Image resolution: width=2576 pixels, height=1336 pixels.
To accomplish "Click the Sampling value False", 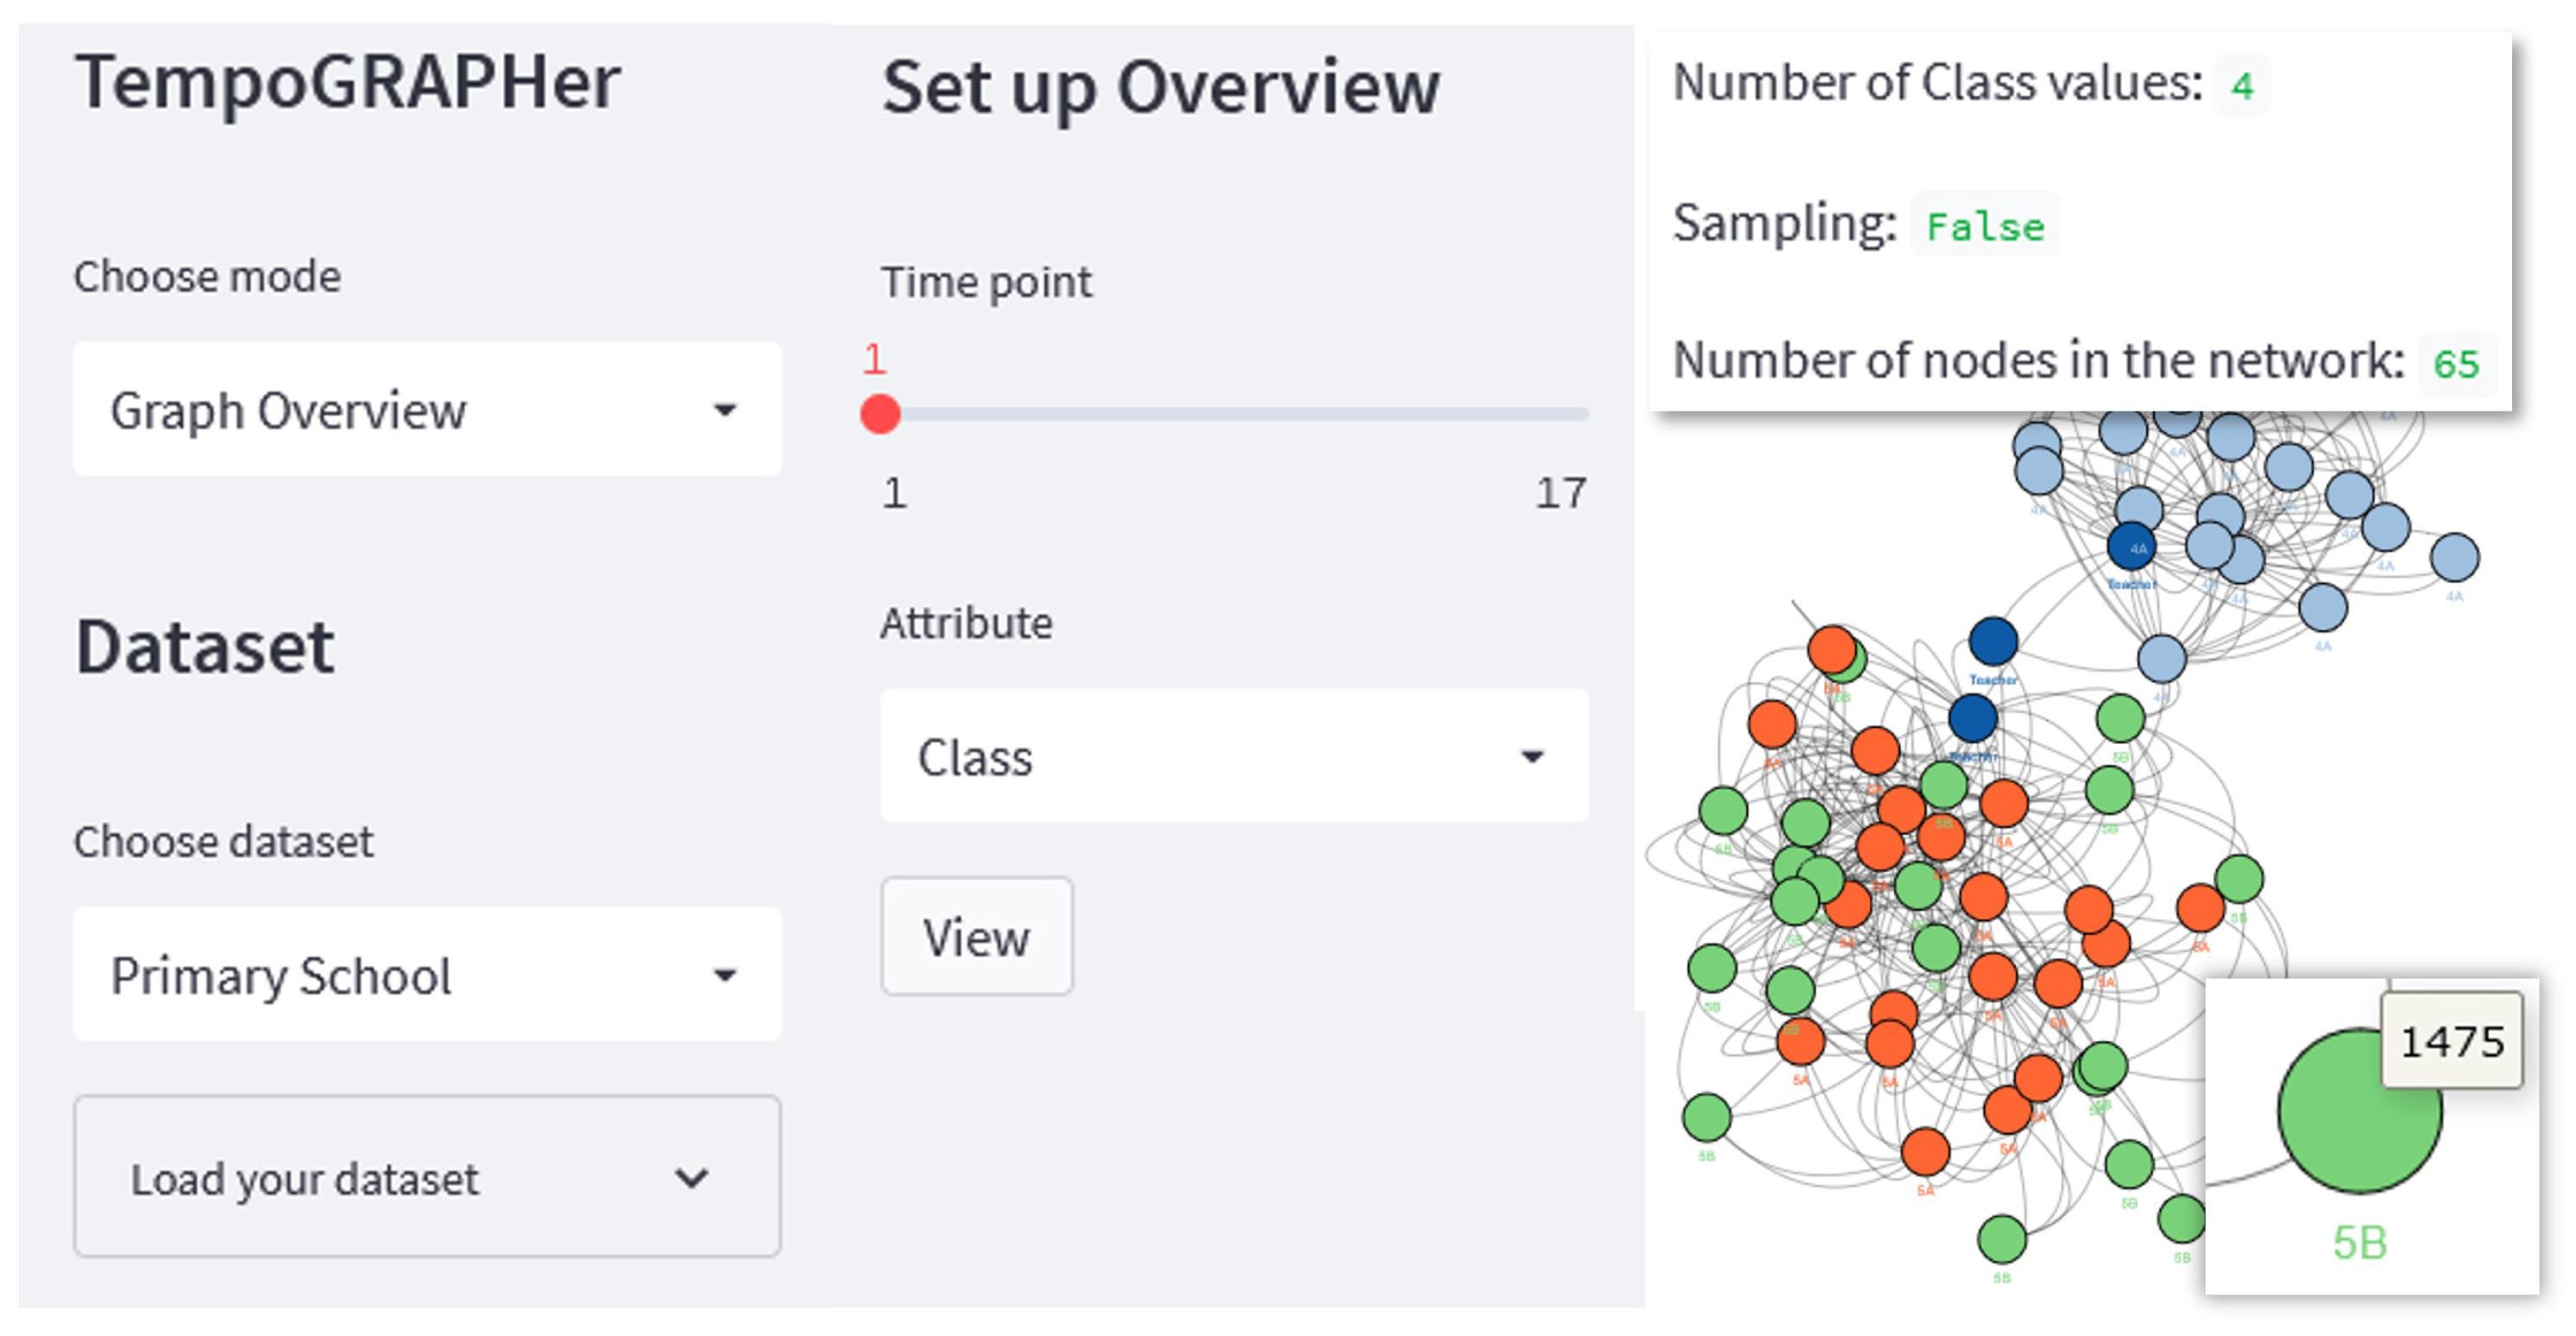I will (x=1985, y=226).
